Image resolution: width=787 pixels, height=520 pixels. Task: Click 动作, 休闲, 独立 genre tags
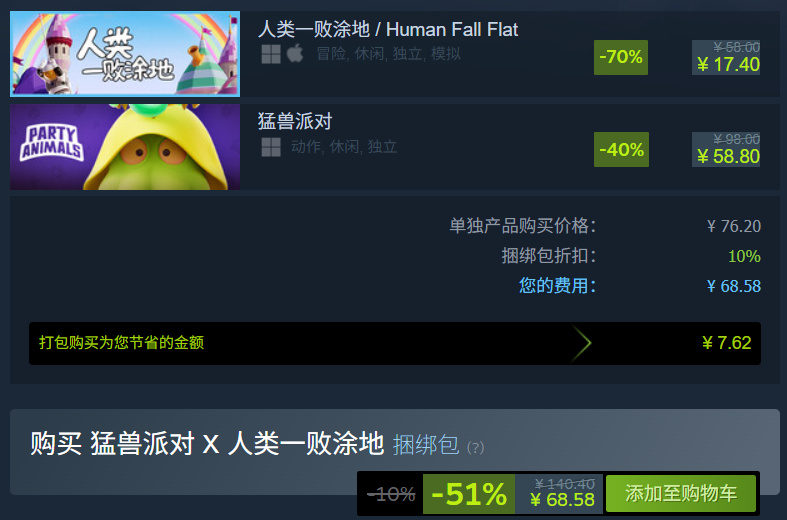click(344, 147)
